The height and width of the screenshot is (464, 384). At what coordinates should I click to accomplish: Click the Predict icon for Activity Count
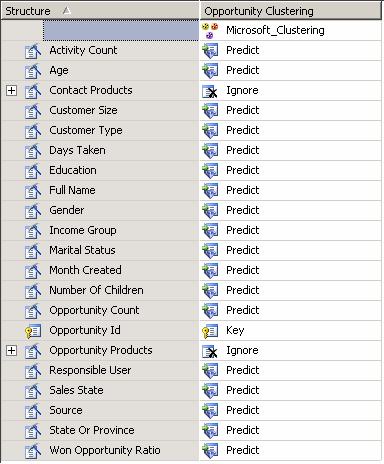point(210,51)
